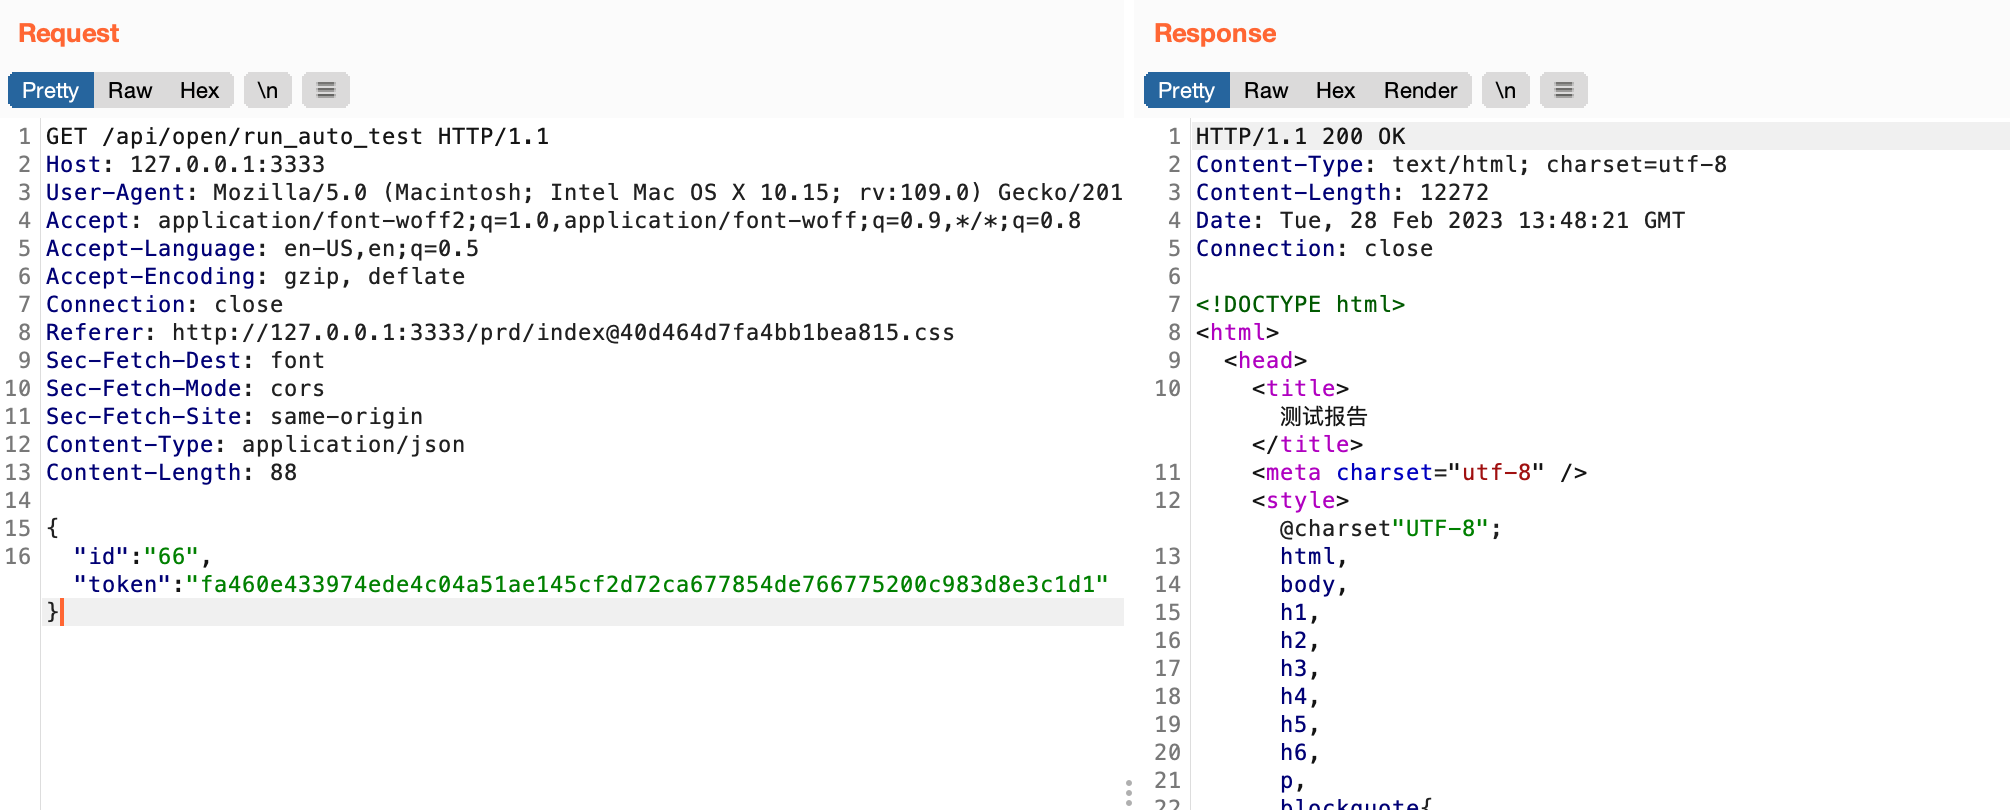The width and height of the screenshot is (2010, 810).
Task: Click the Sec-Fetch-Dest: font line
Action: (x=185, y=360)
